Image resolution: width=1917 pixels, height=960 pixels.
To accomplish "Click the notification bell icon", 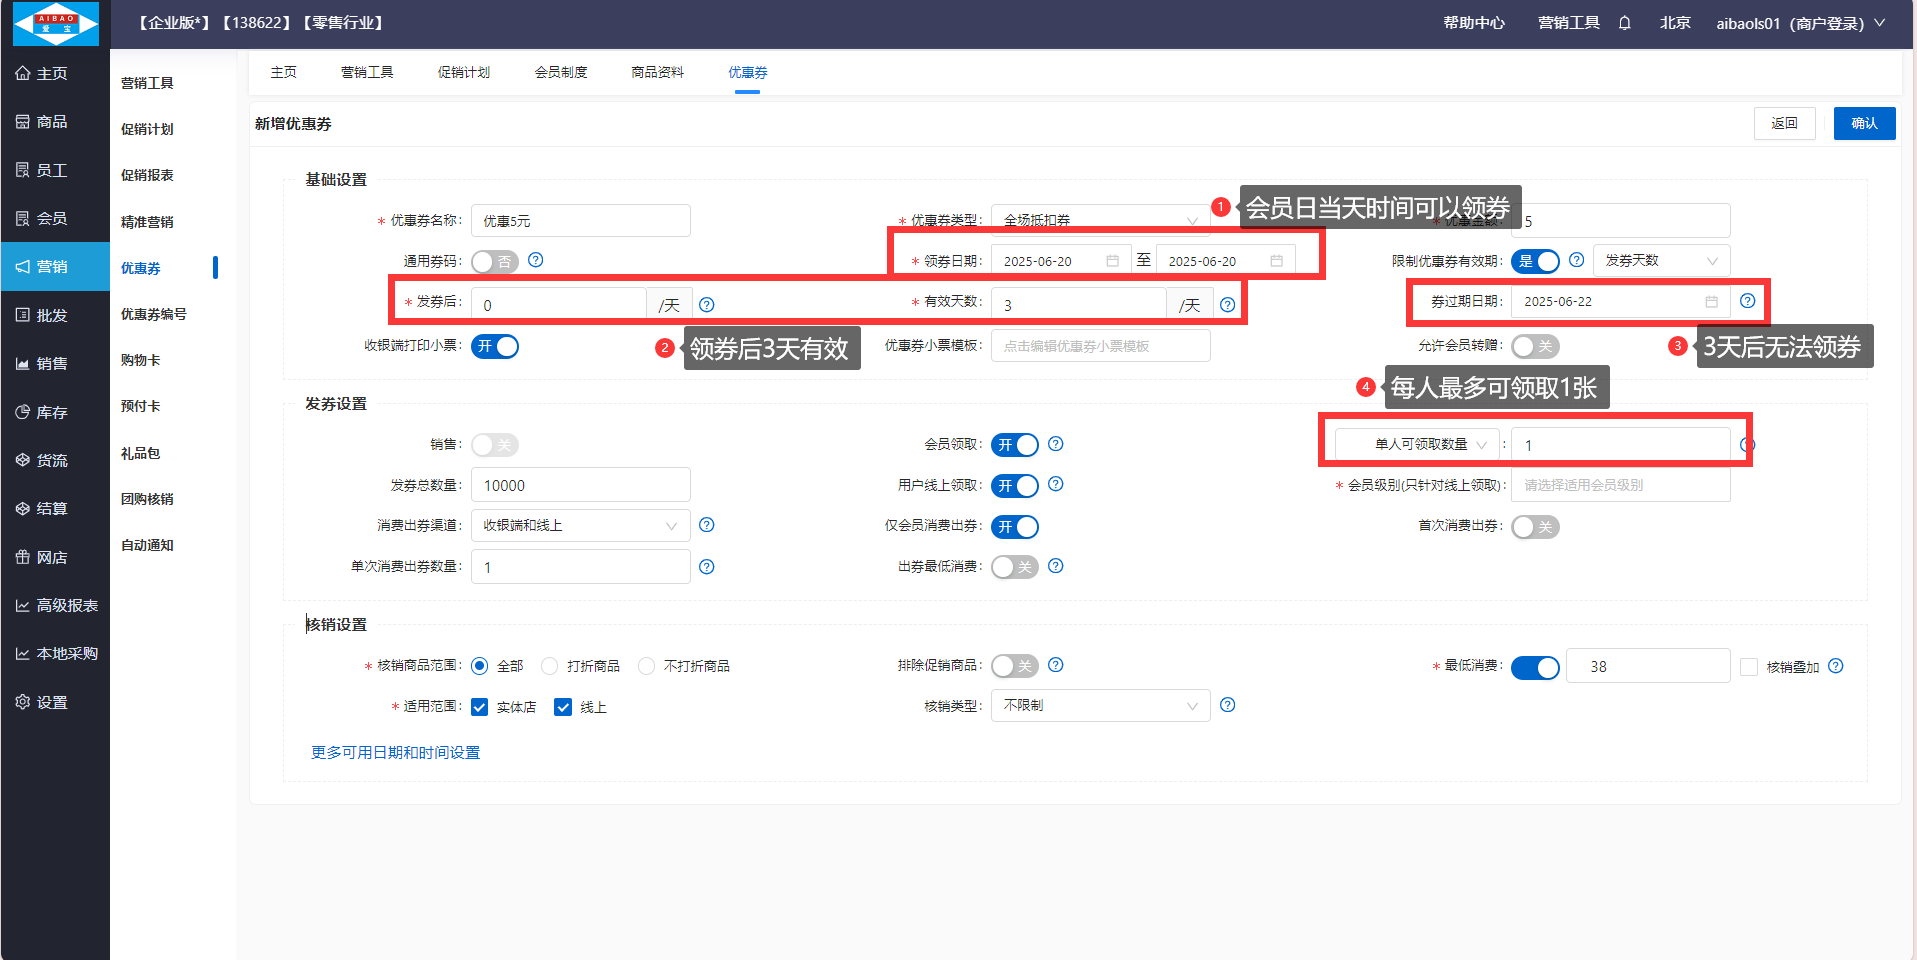I will point(1624,23).
